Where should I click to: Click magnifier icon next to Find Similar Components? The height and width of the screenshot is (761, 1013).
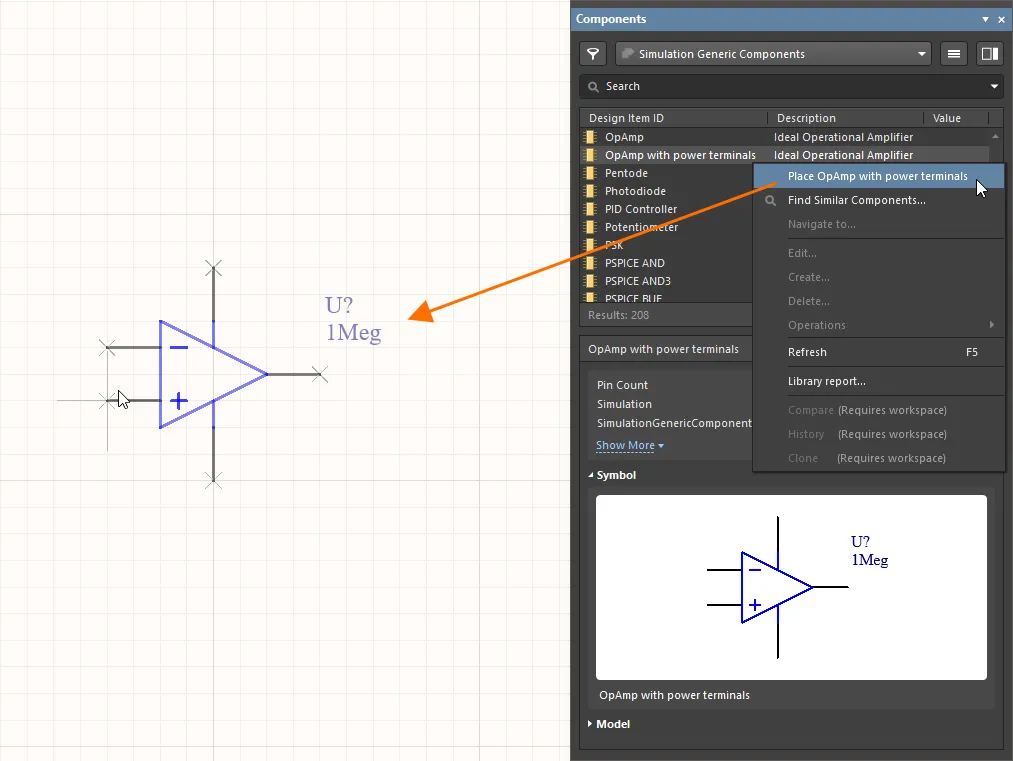pyautogui.click(x=771, y=200)
